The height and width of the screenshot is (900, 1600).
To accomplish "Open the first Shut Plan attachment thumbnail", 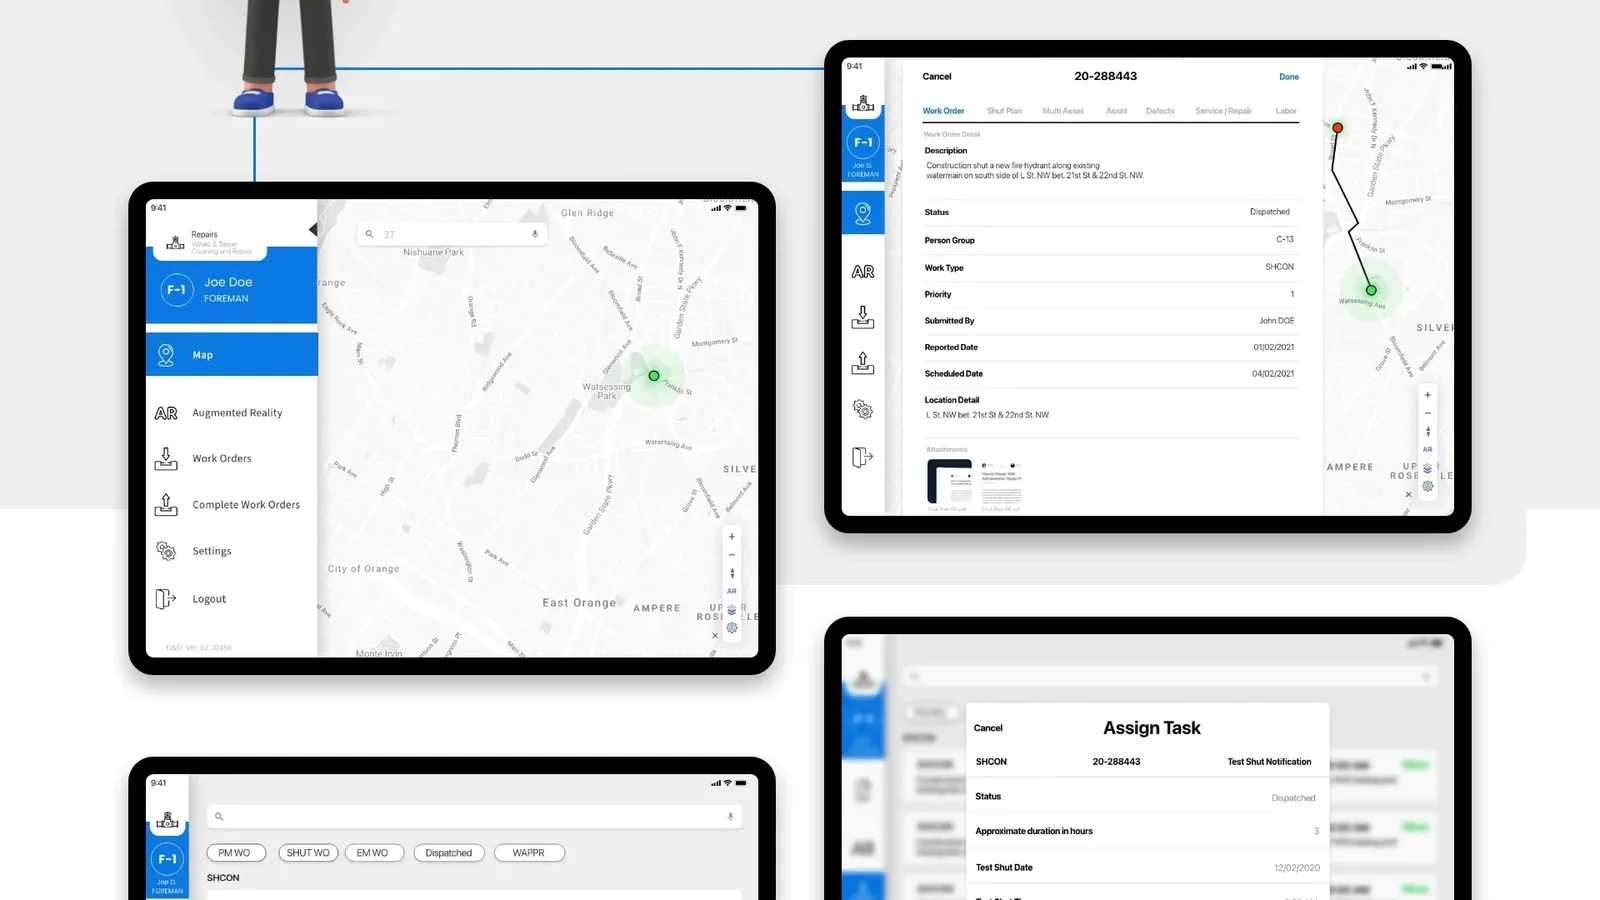I will pyautogui.click(x=949, y=483).
